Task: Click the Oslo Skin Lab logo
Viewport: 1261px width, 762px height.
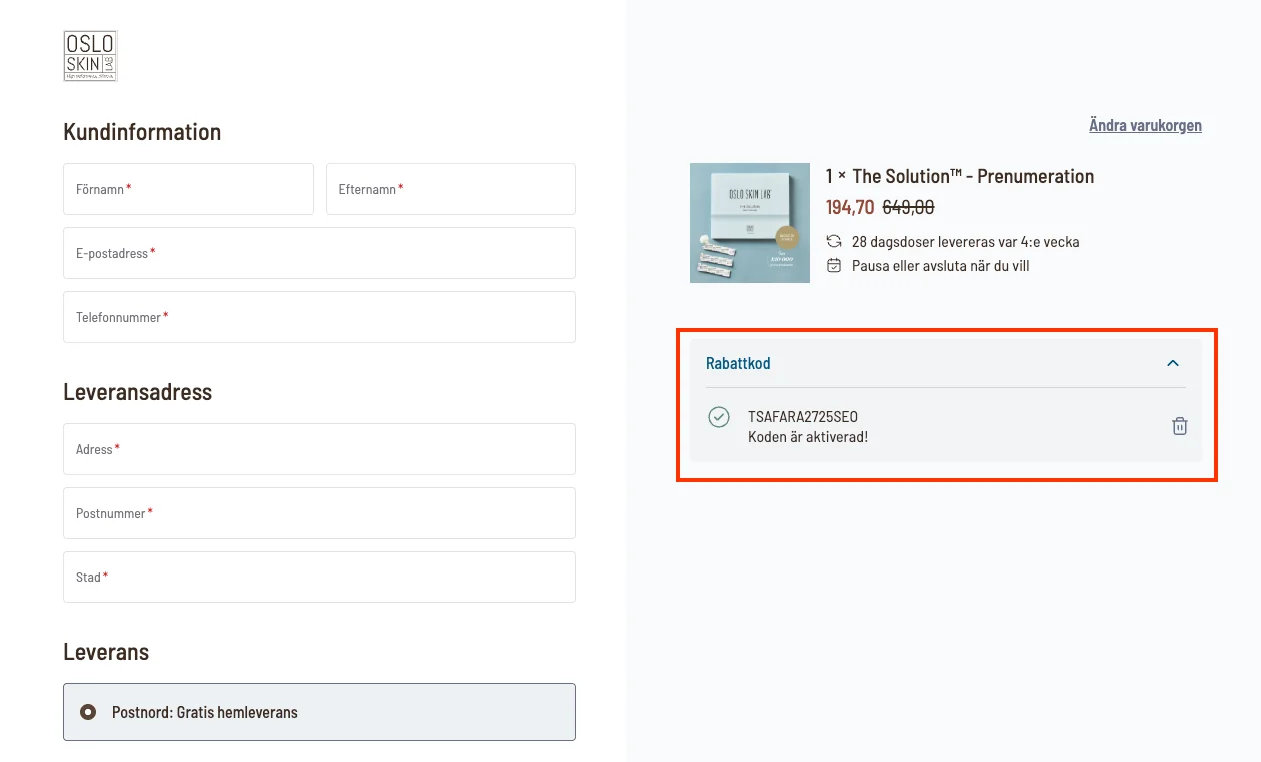Action: click(x=90, y=56)
